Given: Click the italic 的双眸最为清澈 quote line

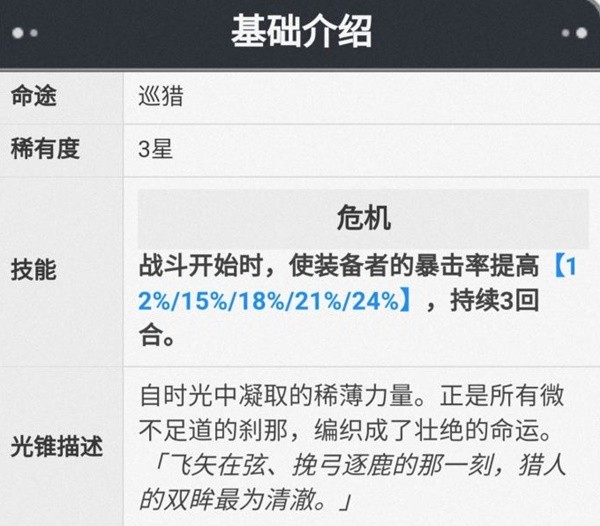Looking at the screenshot, I should (x=245, y=500).
